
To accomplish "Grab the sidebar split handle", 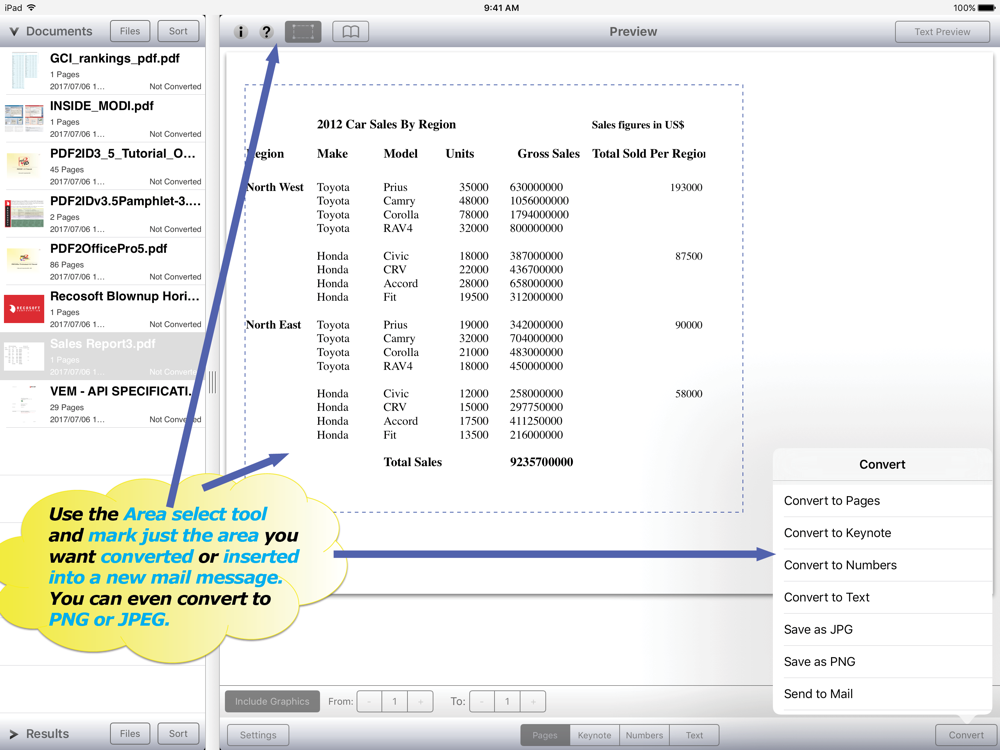I will click(x=212, y=382).
